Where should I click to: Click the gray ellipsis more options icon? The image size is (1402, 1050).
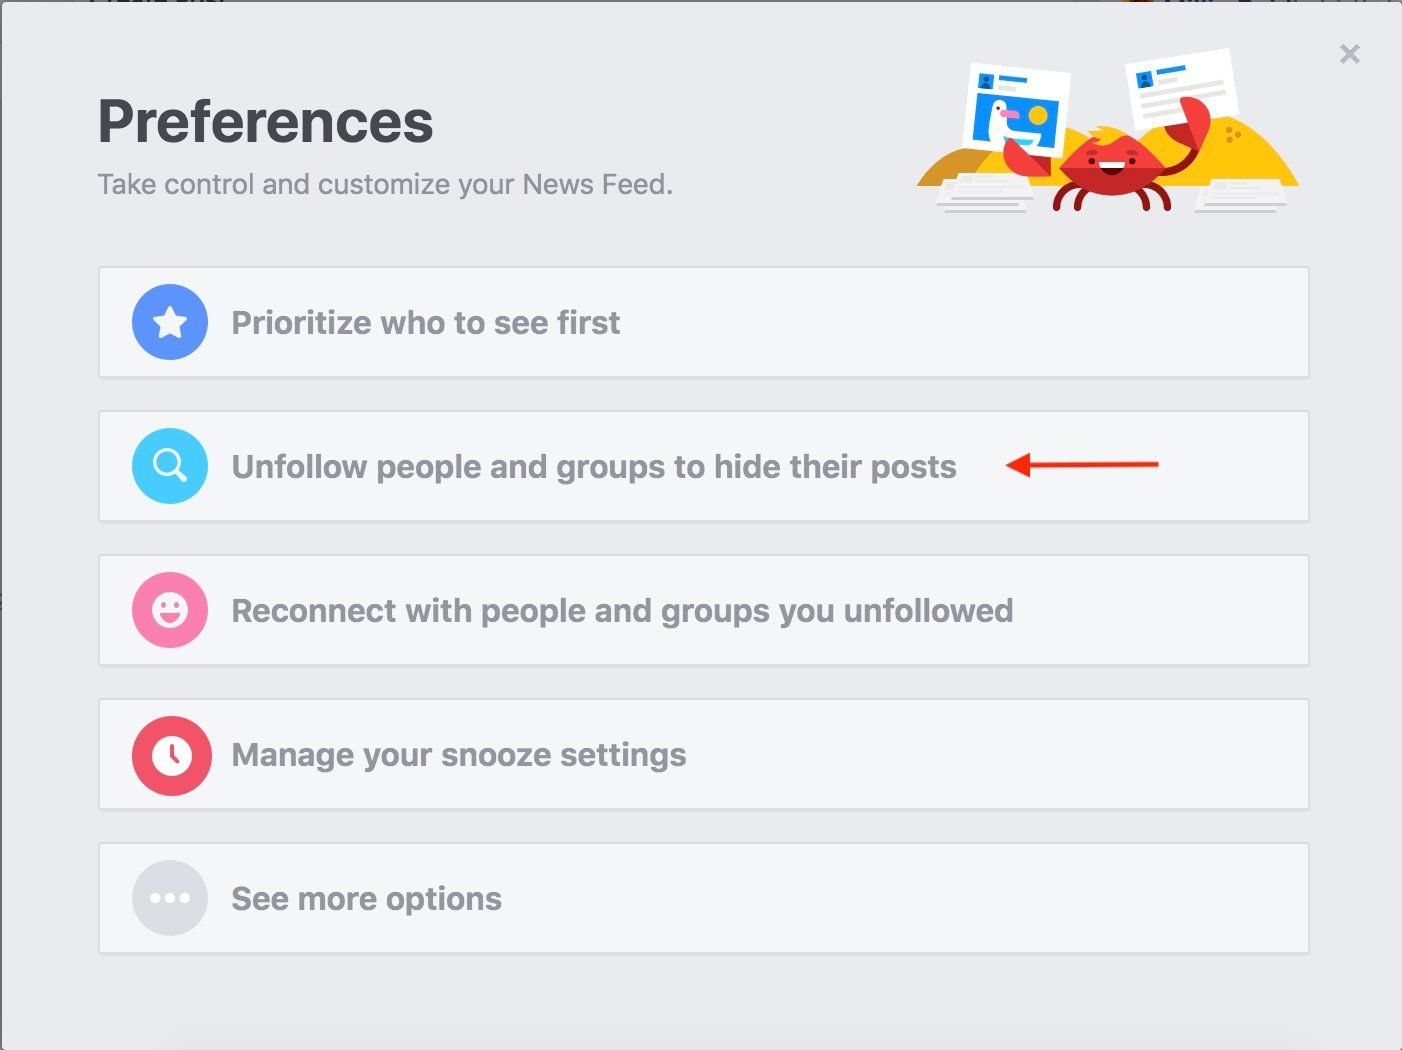point(169,898)
